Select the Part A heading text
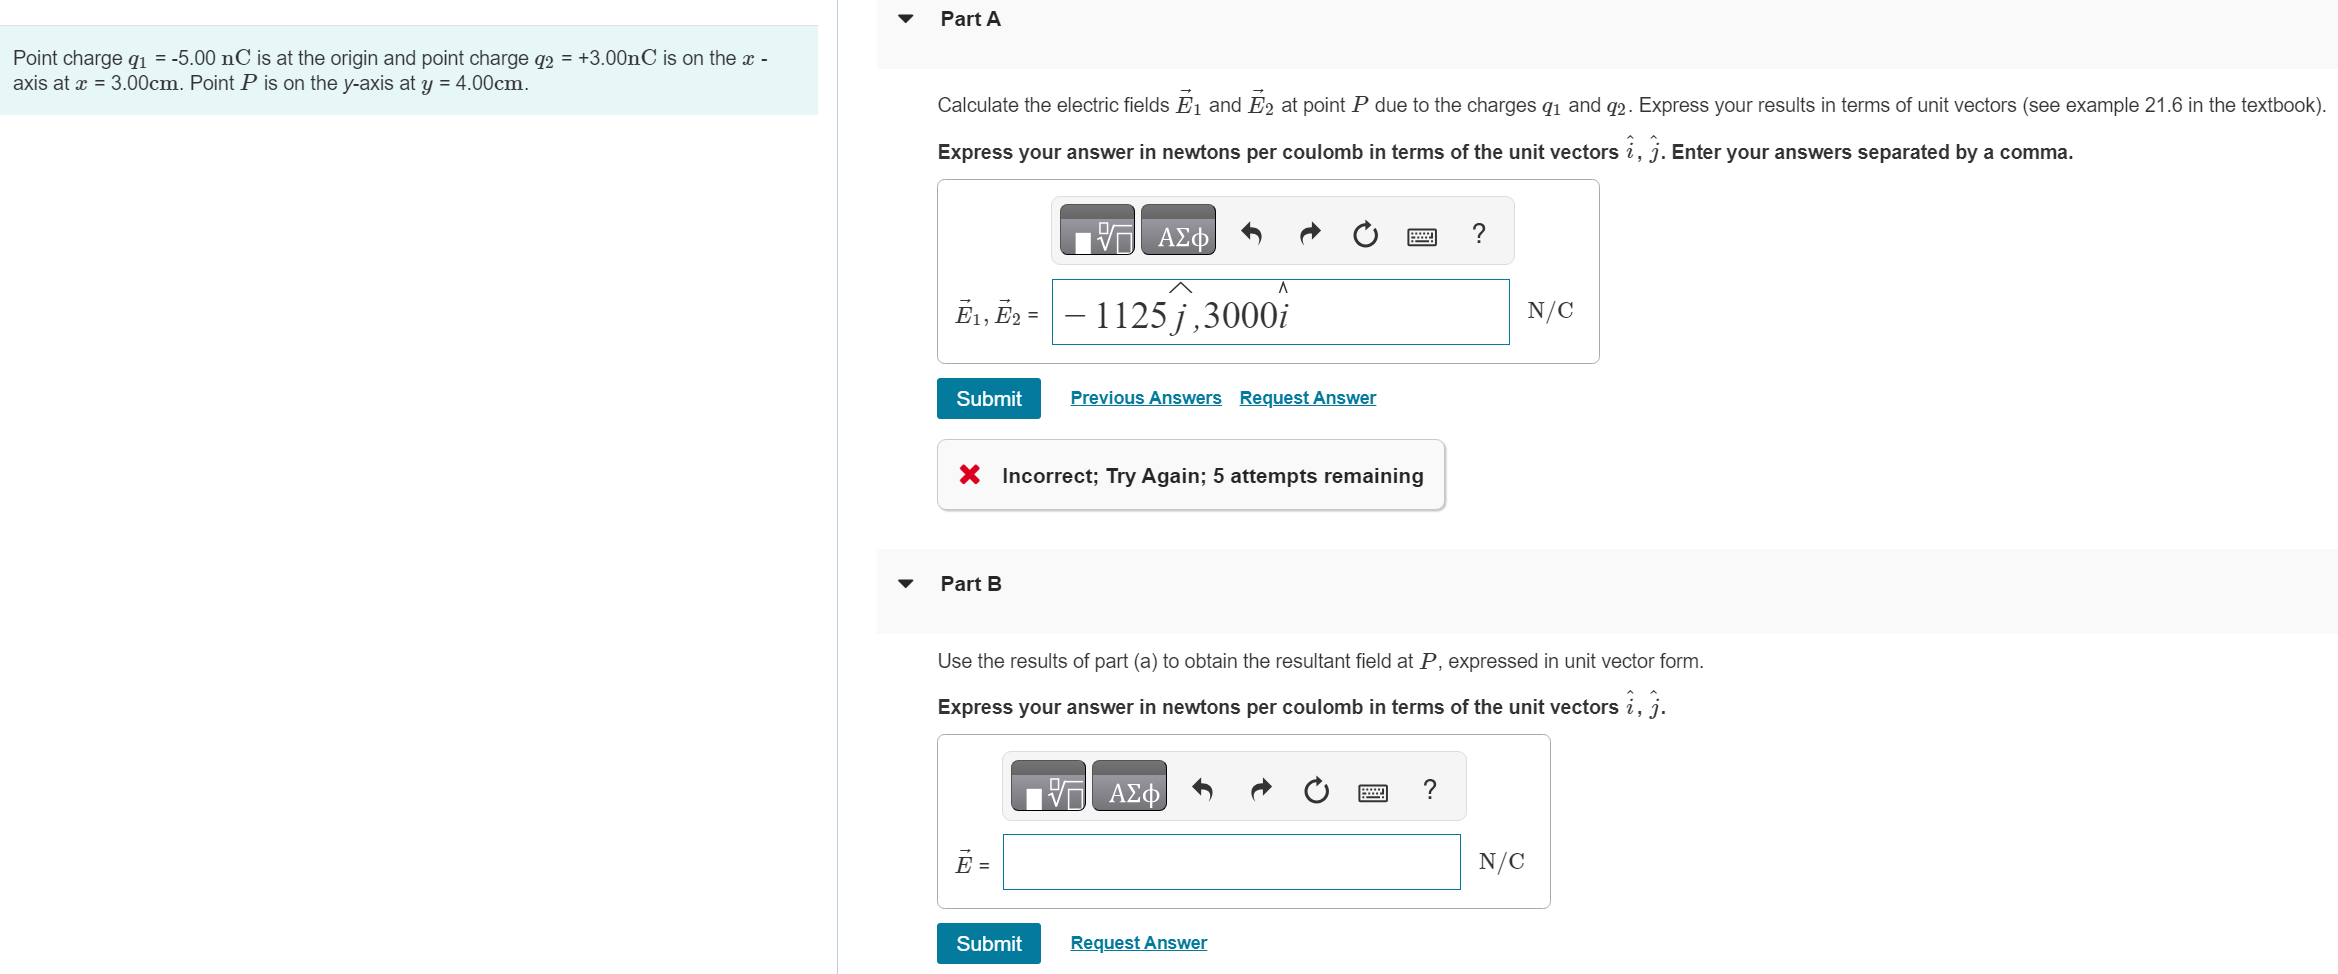Screen dimensions: 2338x974 970,19
